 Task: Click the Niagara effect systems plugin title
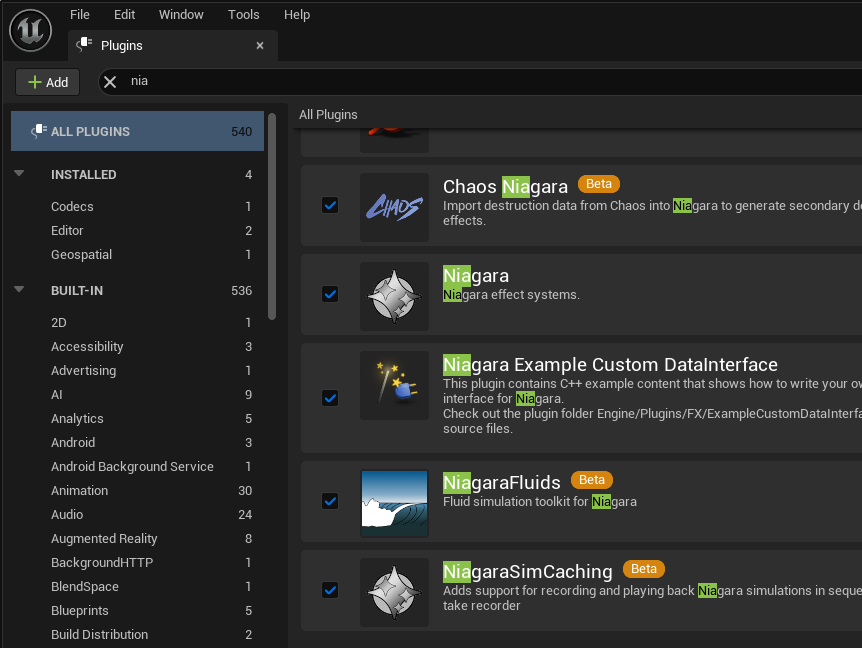476,275
